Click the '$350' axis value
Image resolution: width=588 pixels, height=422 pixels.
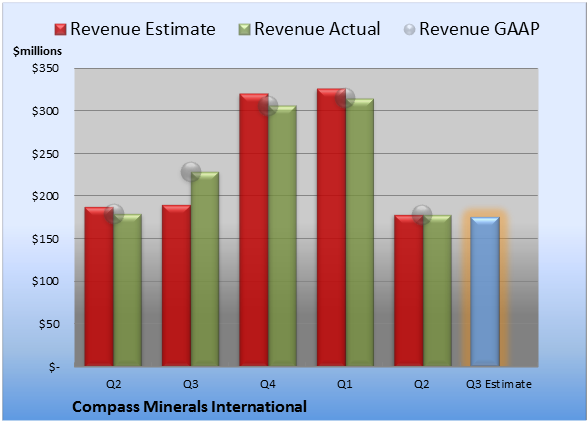(45, 68)
